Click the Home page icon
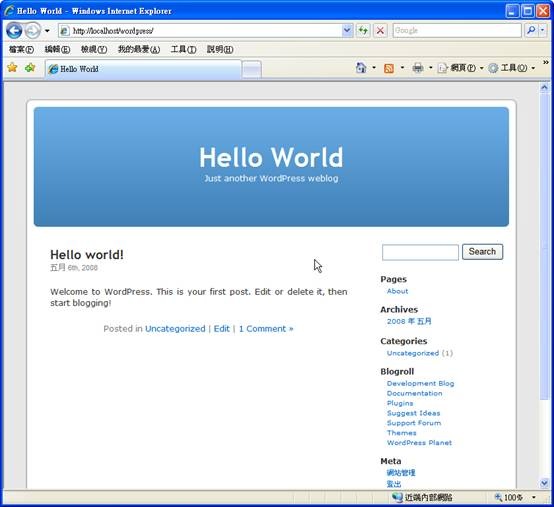Screen dimensions: 554x507 point(361,67)
